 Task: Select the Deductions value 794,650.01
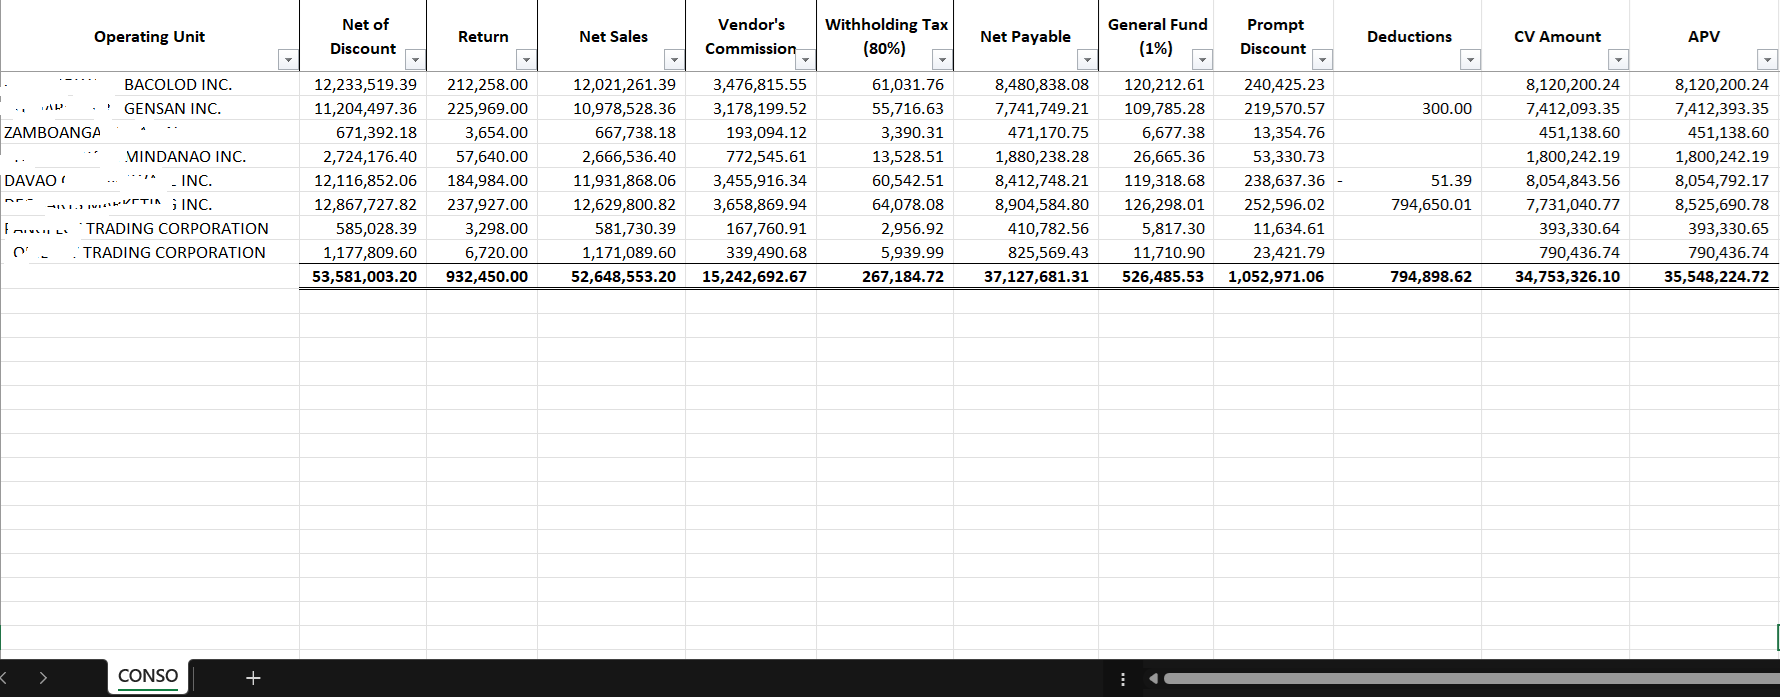point(1431,205)
